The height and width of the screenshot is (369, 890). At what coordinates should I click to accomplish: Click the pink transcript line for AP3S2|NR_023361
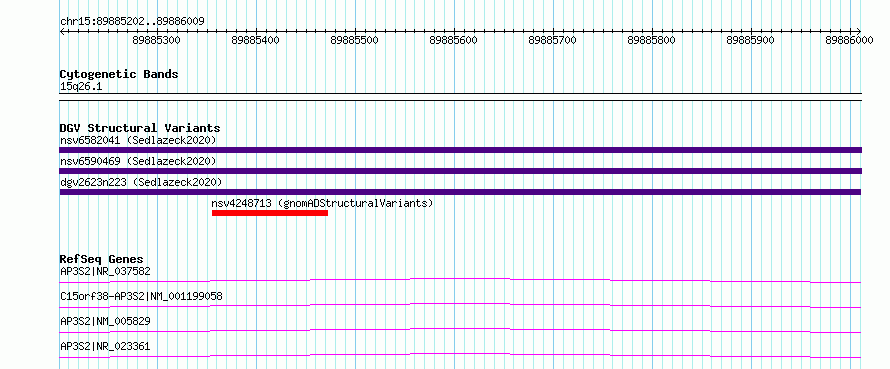(x=460, y=355)
